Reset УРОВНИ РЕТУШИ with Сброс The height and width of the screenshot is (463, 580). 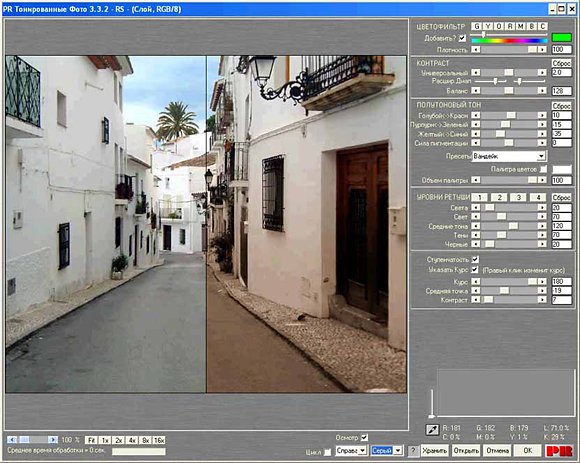point(562,197)
